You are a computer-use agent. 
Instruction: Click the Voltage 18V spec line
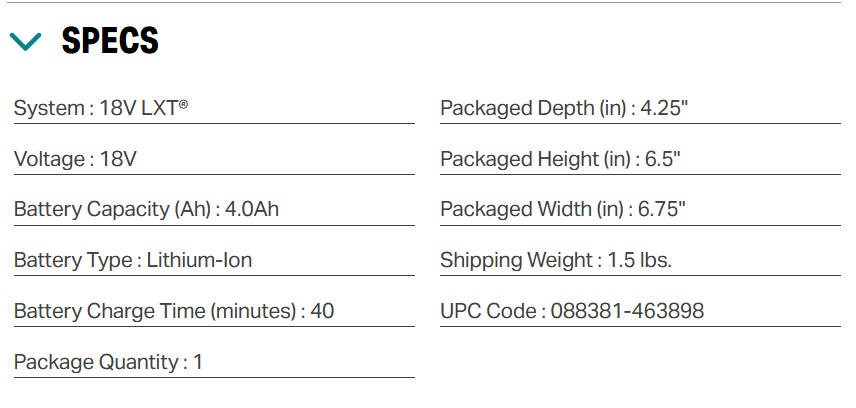coord(214,159)
